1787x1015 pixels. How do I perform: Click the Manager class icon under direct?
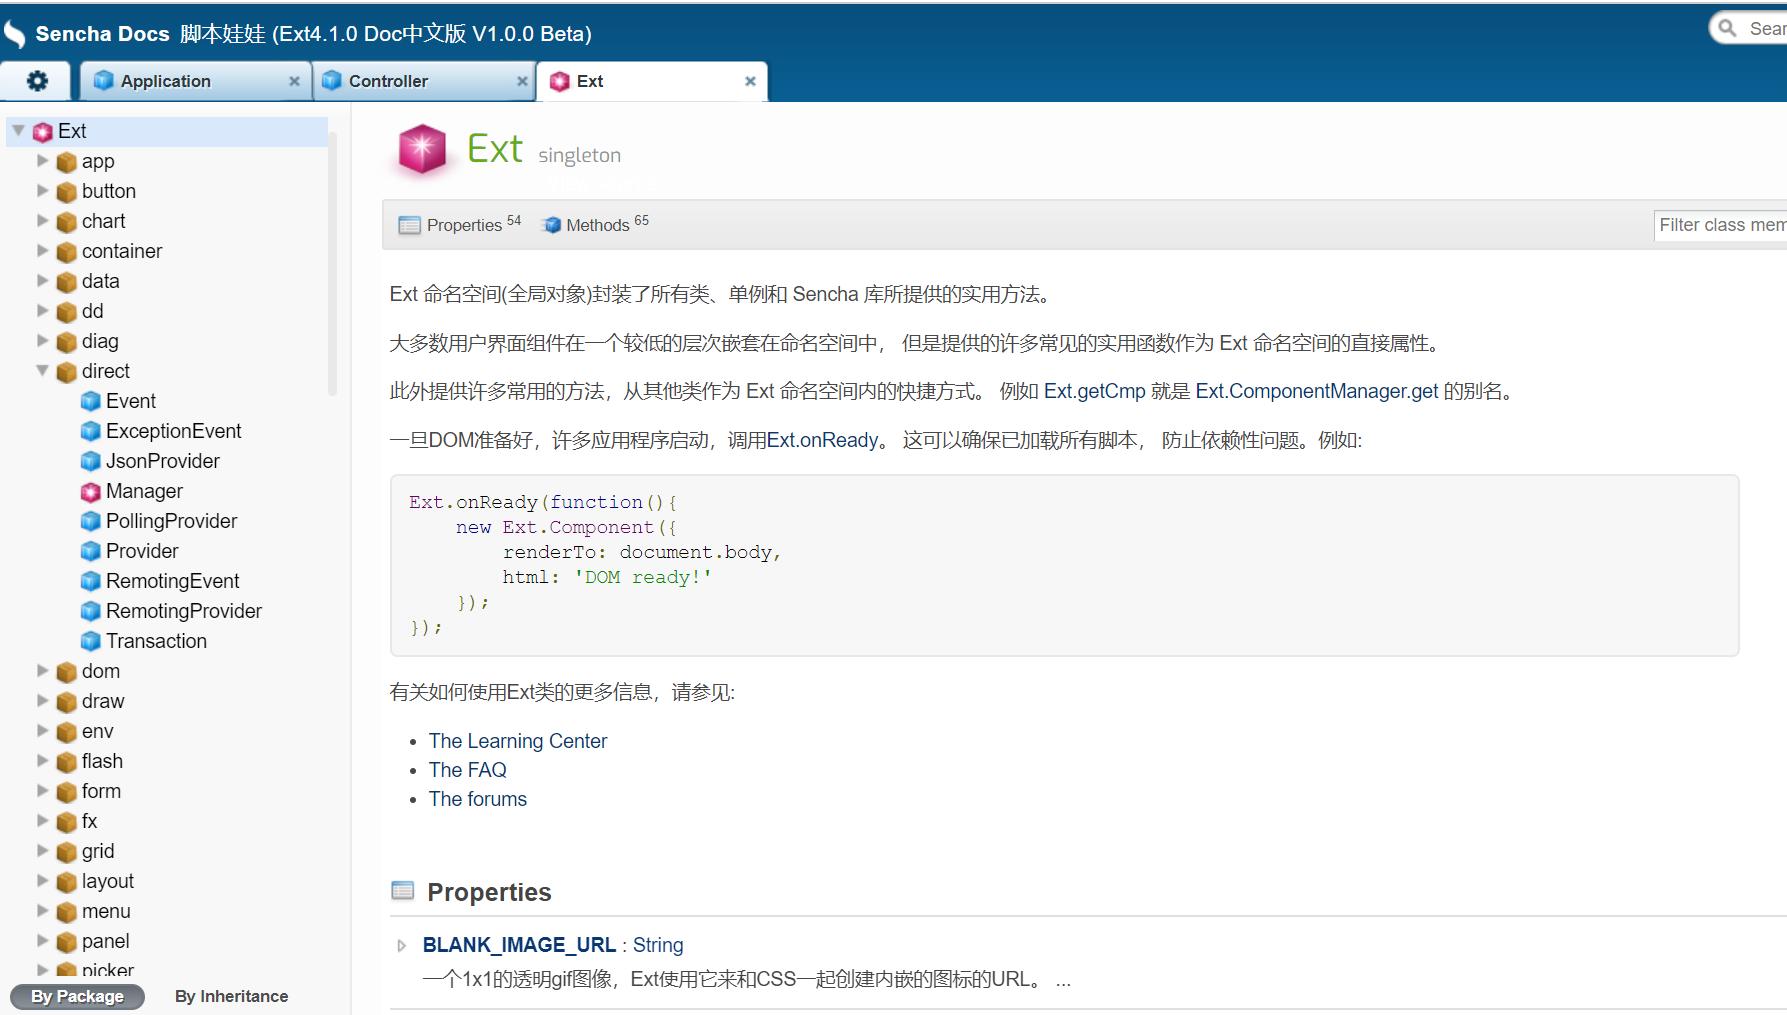tap(91, 491)
